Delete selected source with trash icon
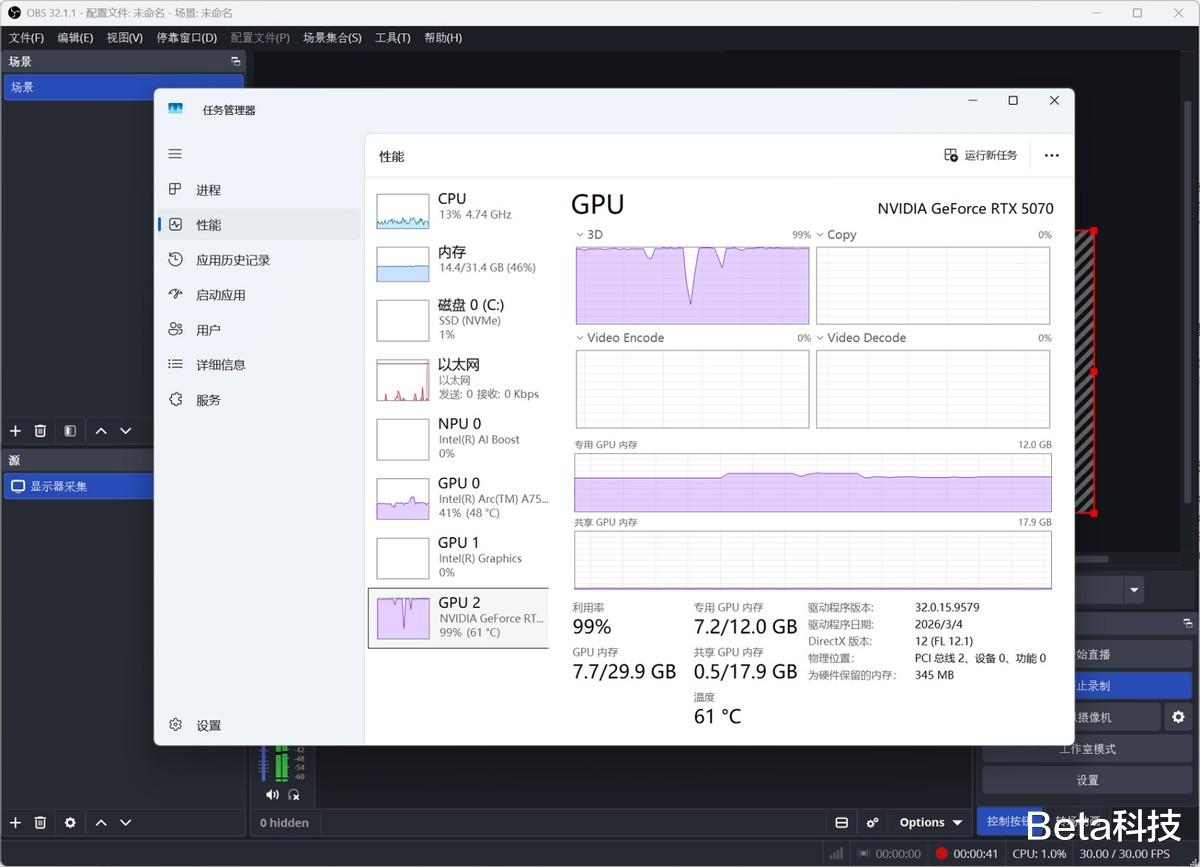This screenshot has width=1200, height=867. [41, 822]
